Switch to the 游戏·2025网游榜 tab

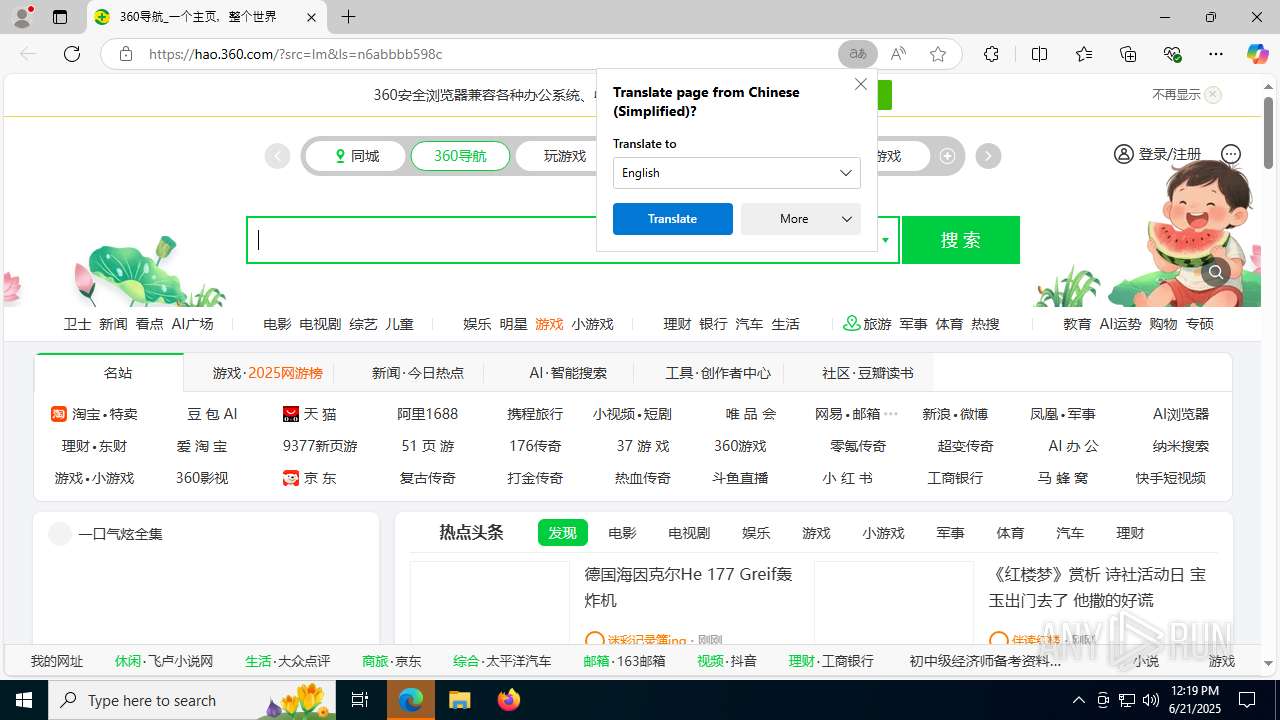(x=267, y=373)
